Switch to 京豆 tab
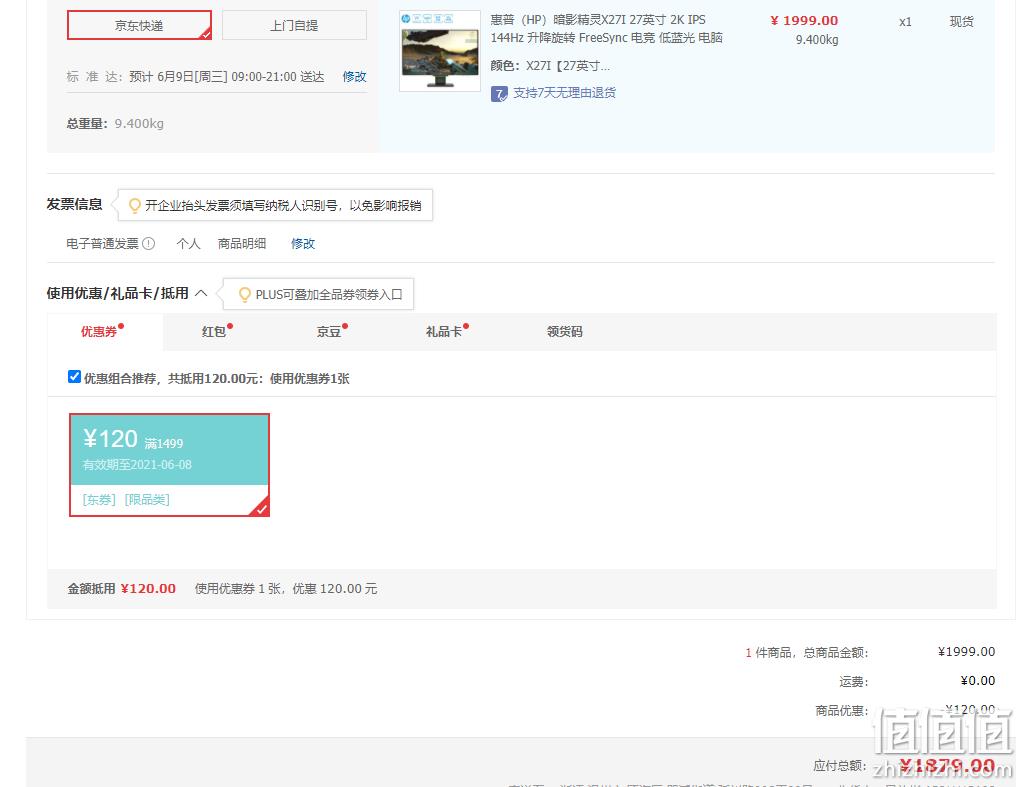This screenshot has height=787, width=1022. pos(331,332)
